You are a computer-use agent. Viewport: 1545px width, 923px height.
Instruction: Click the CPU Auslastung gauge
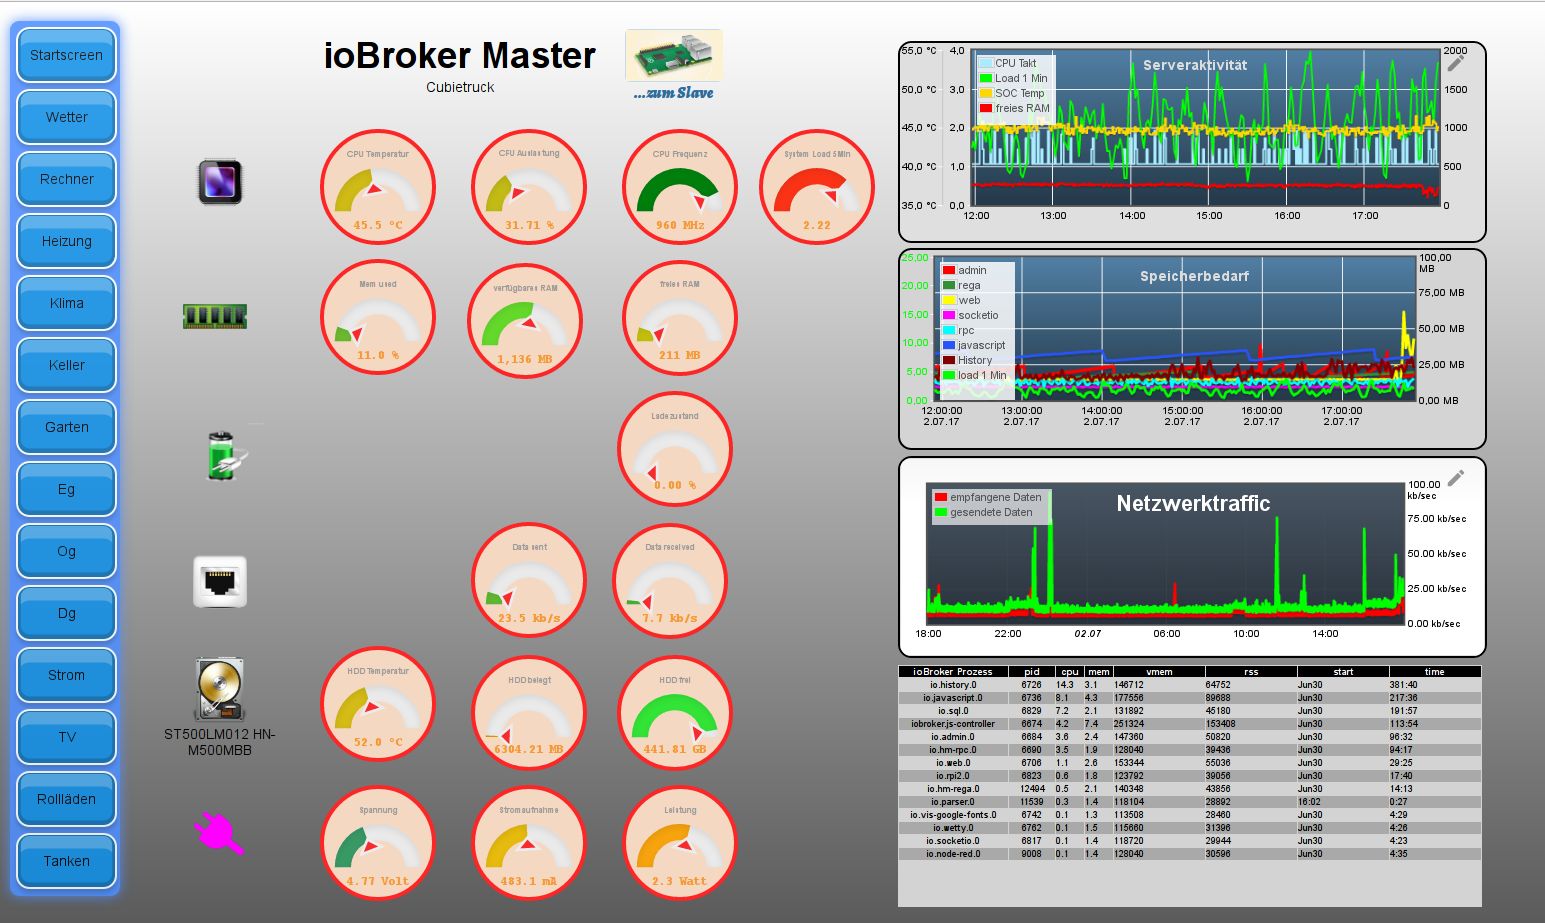[x=529, y=187]
